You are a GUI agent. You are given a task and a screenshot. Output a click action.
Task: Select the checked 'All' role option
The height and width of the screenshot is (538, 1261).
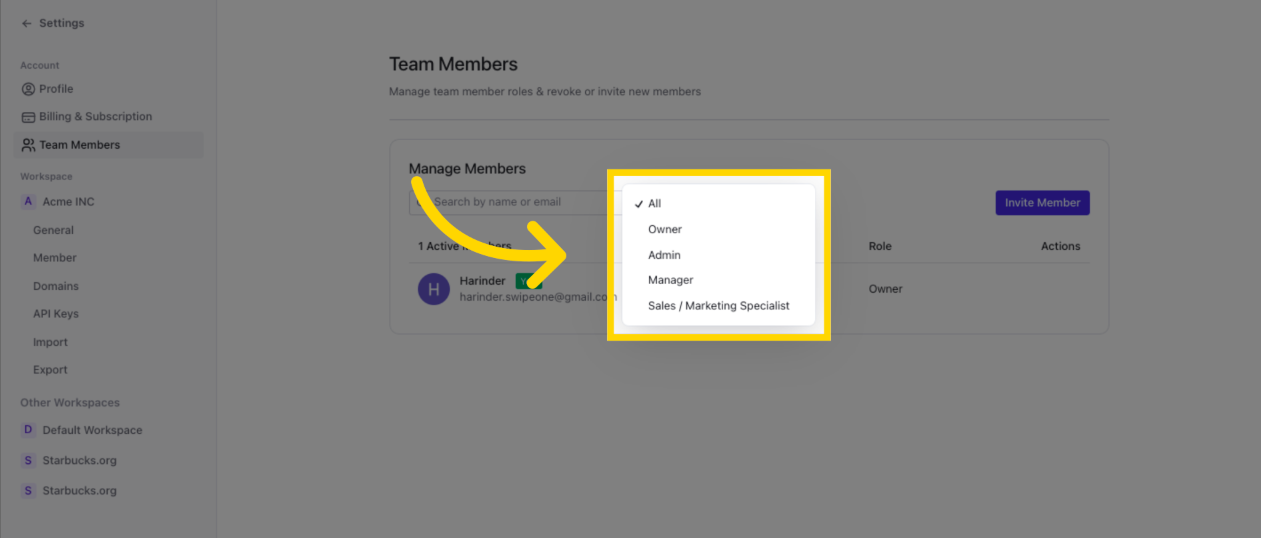click(x=655, y=204)
